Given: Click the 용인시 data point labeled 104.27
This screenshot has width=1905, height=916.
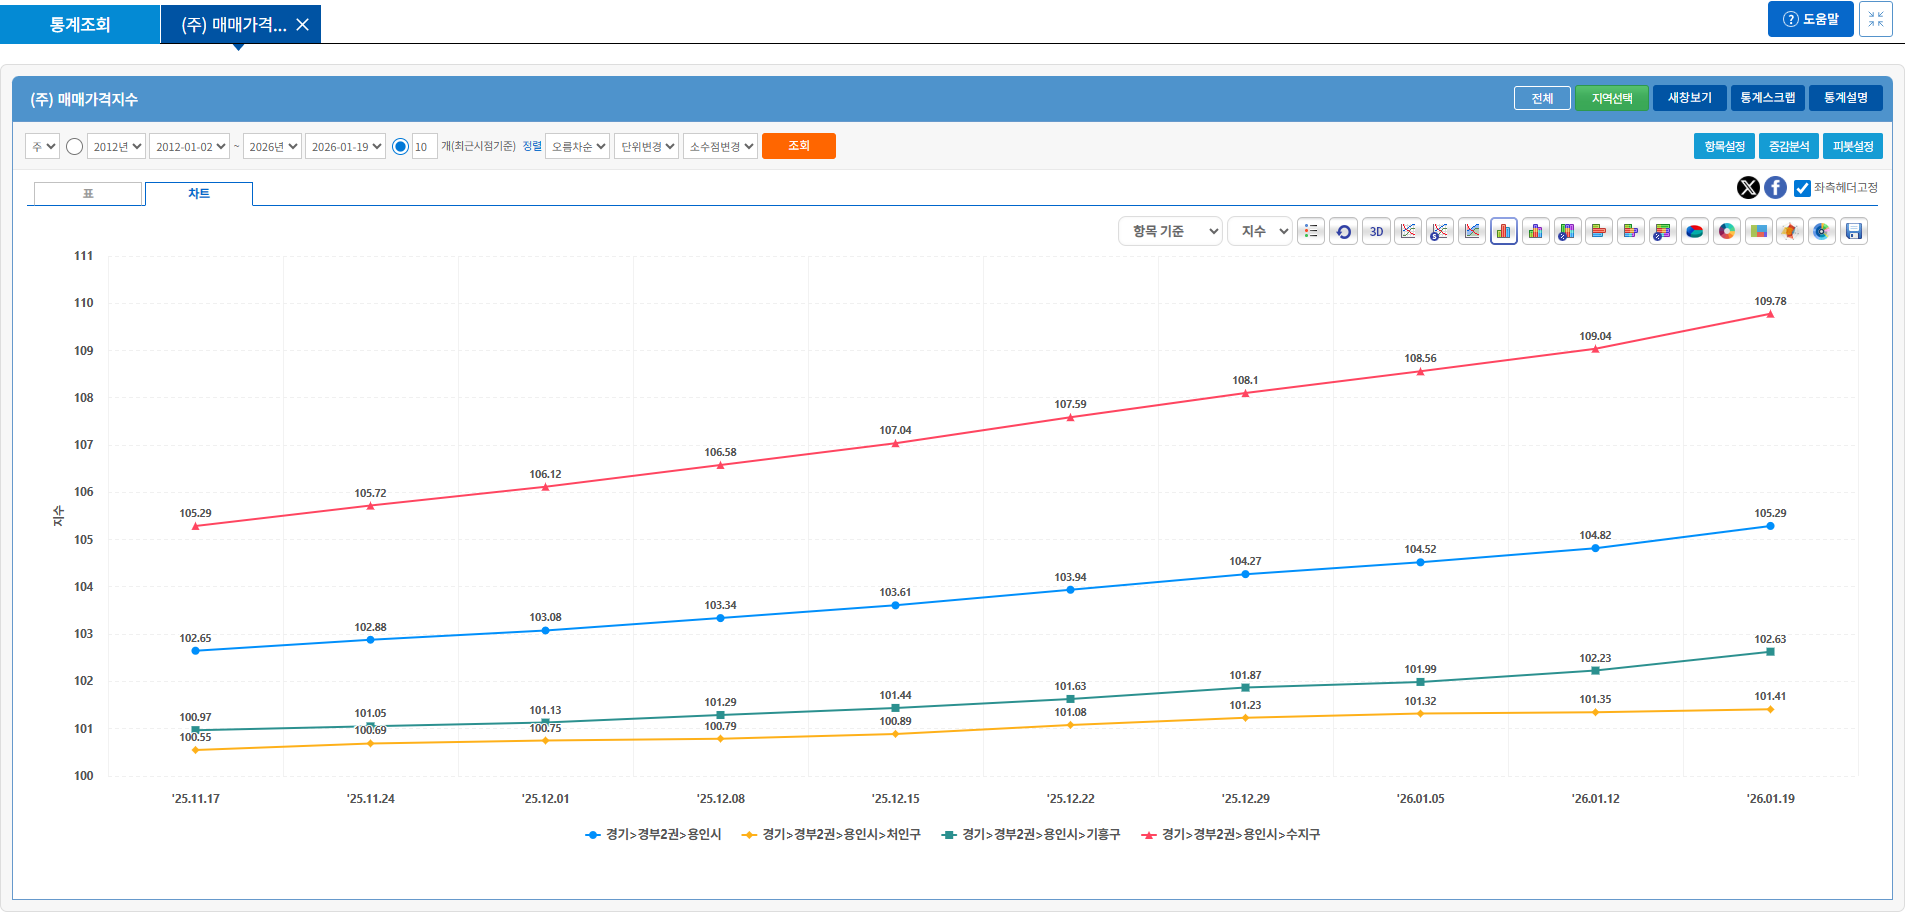Looking at the screenshot, I should [1245, 574].
